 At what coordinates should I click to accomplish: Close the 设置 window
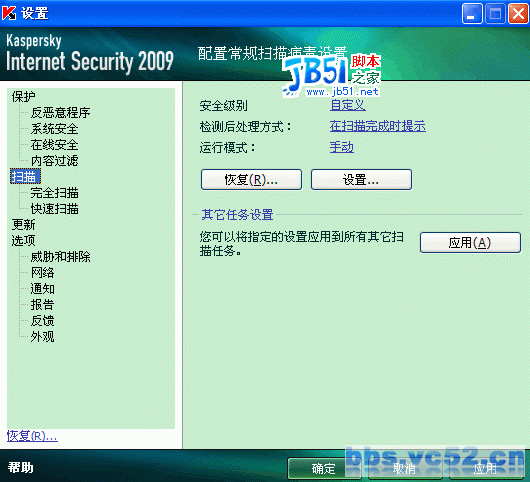(x=518, y=14)
